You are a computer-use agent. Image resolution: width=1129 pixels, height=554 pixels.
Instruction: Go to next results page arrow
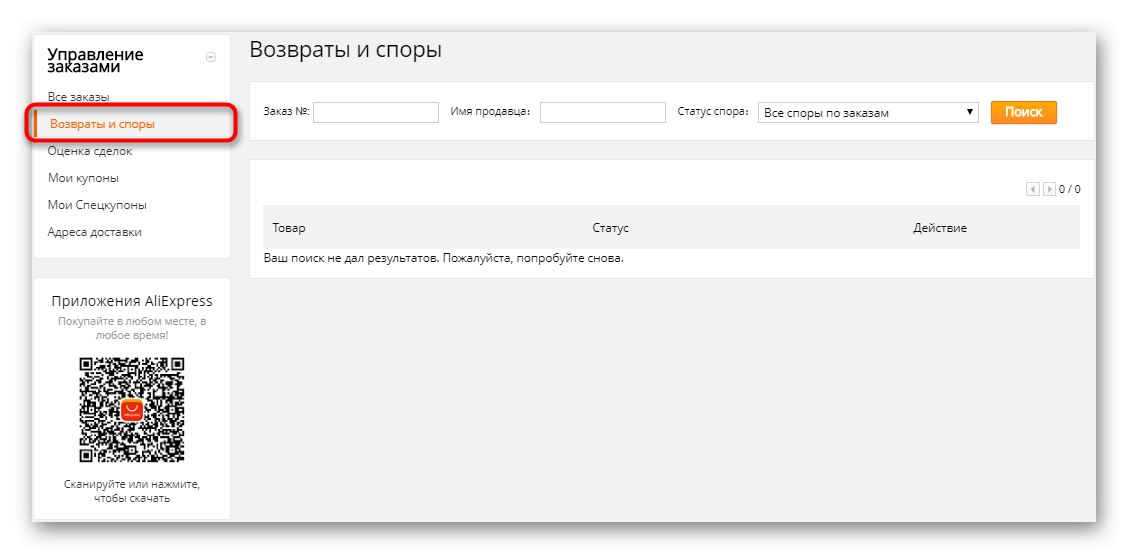[x=1049, y=189]
